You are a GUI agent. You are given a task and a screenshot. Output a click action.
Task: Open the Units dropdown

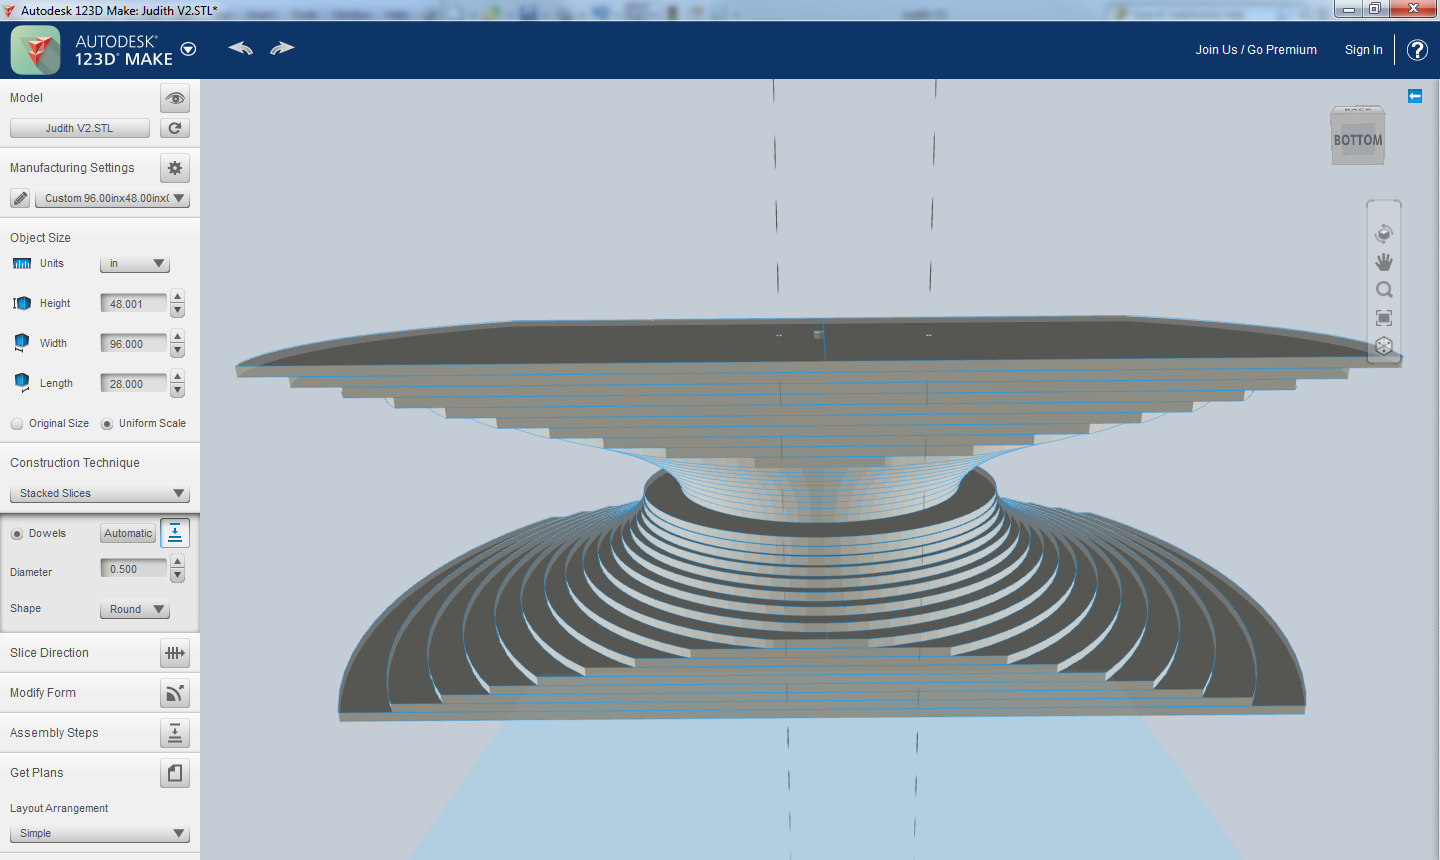pyautogui.click(x=134, y=263)
